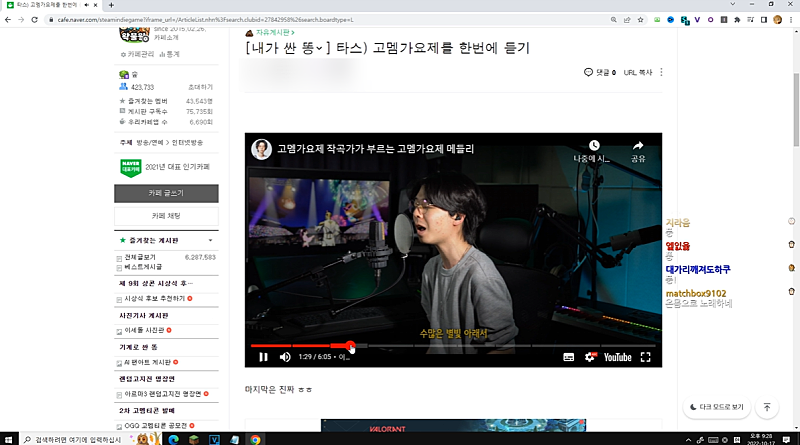Open the channel avatar in video header
The width and height of the screenshot is (800, 445).
pyautogui.click(x=261, y=149)
